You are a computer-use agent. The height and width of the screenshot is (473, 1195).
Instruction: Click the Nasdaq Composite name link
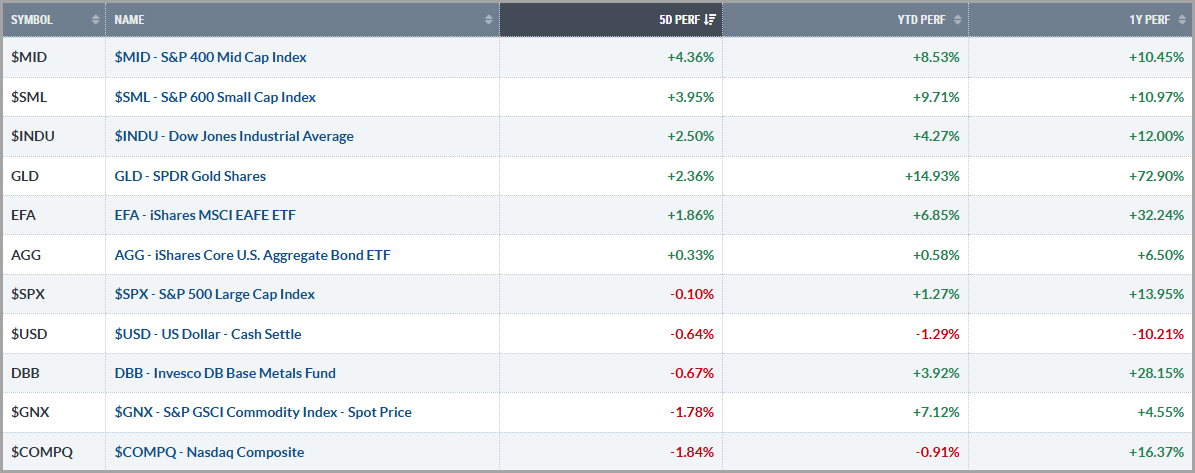point(209,452)
